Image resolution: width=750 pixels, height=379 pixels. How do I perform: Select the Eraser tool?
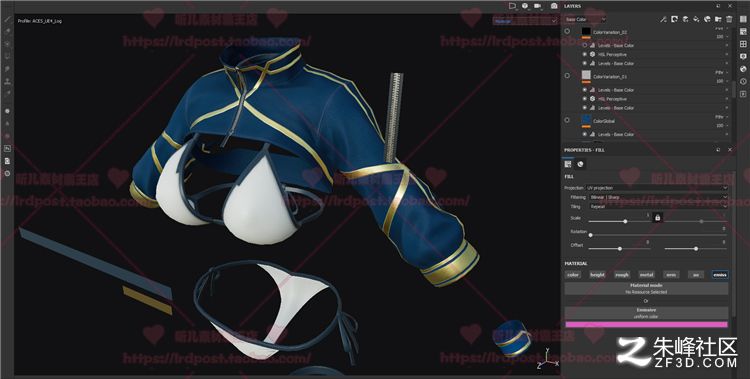point(7,31)
